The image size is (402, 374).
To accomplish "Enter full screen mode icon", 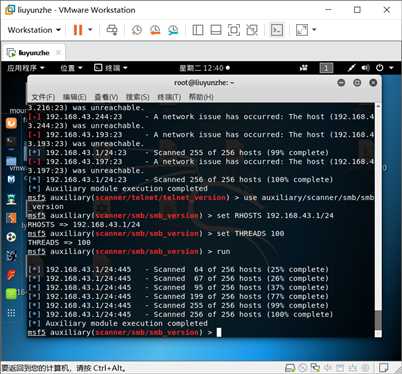I will tap(234, 30).
